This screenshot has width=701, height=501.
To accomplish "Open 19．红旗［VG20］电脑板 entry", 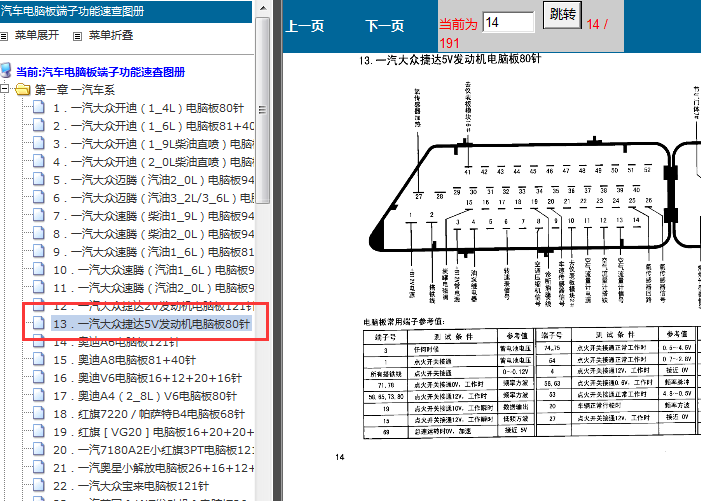I will (153, 432).
